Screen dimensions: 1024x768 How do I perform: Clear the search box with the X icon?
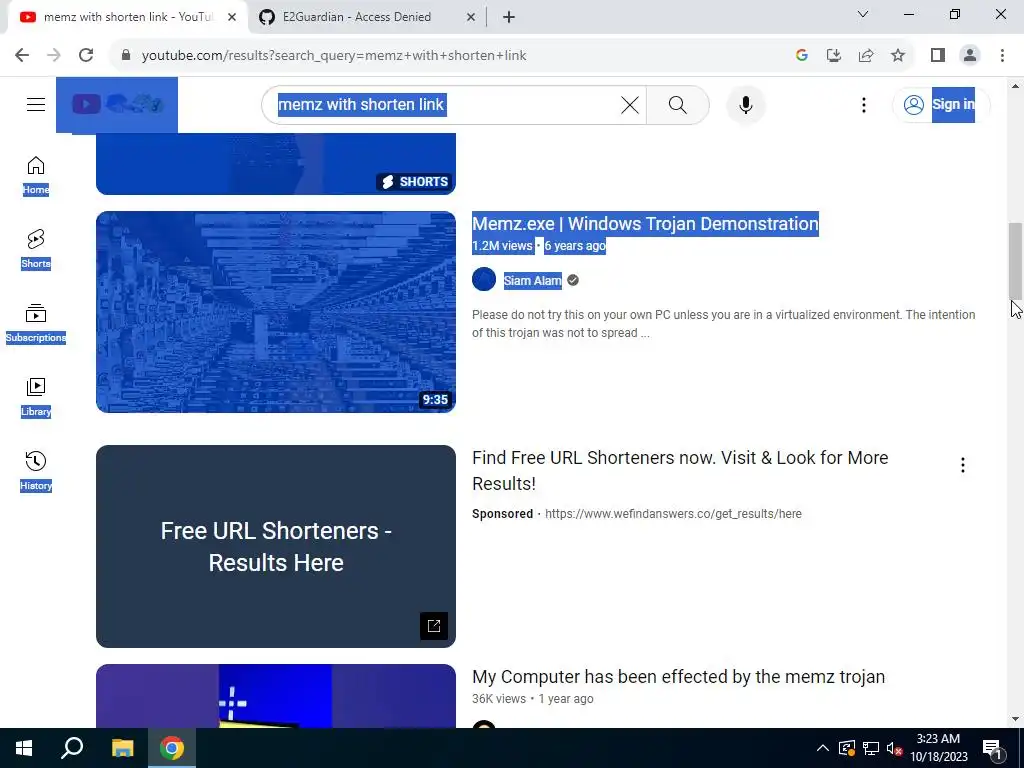click(630, 104)
